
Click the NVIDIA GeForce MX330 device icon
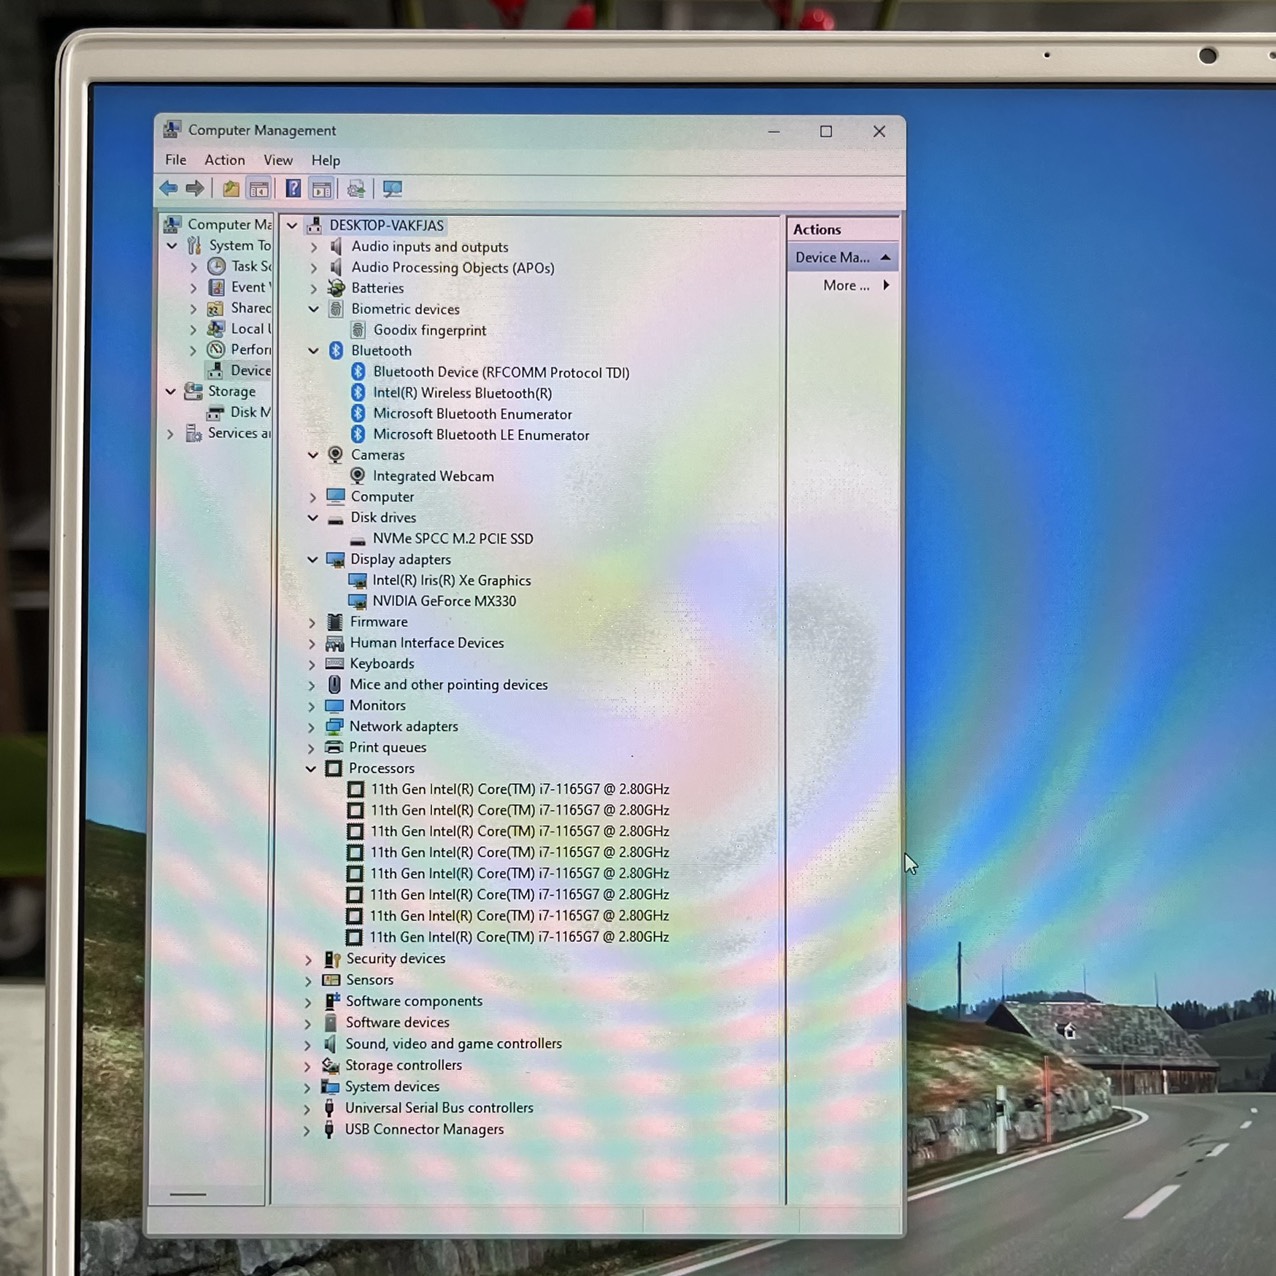tap(357, 601)
